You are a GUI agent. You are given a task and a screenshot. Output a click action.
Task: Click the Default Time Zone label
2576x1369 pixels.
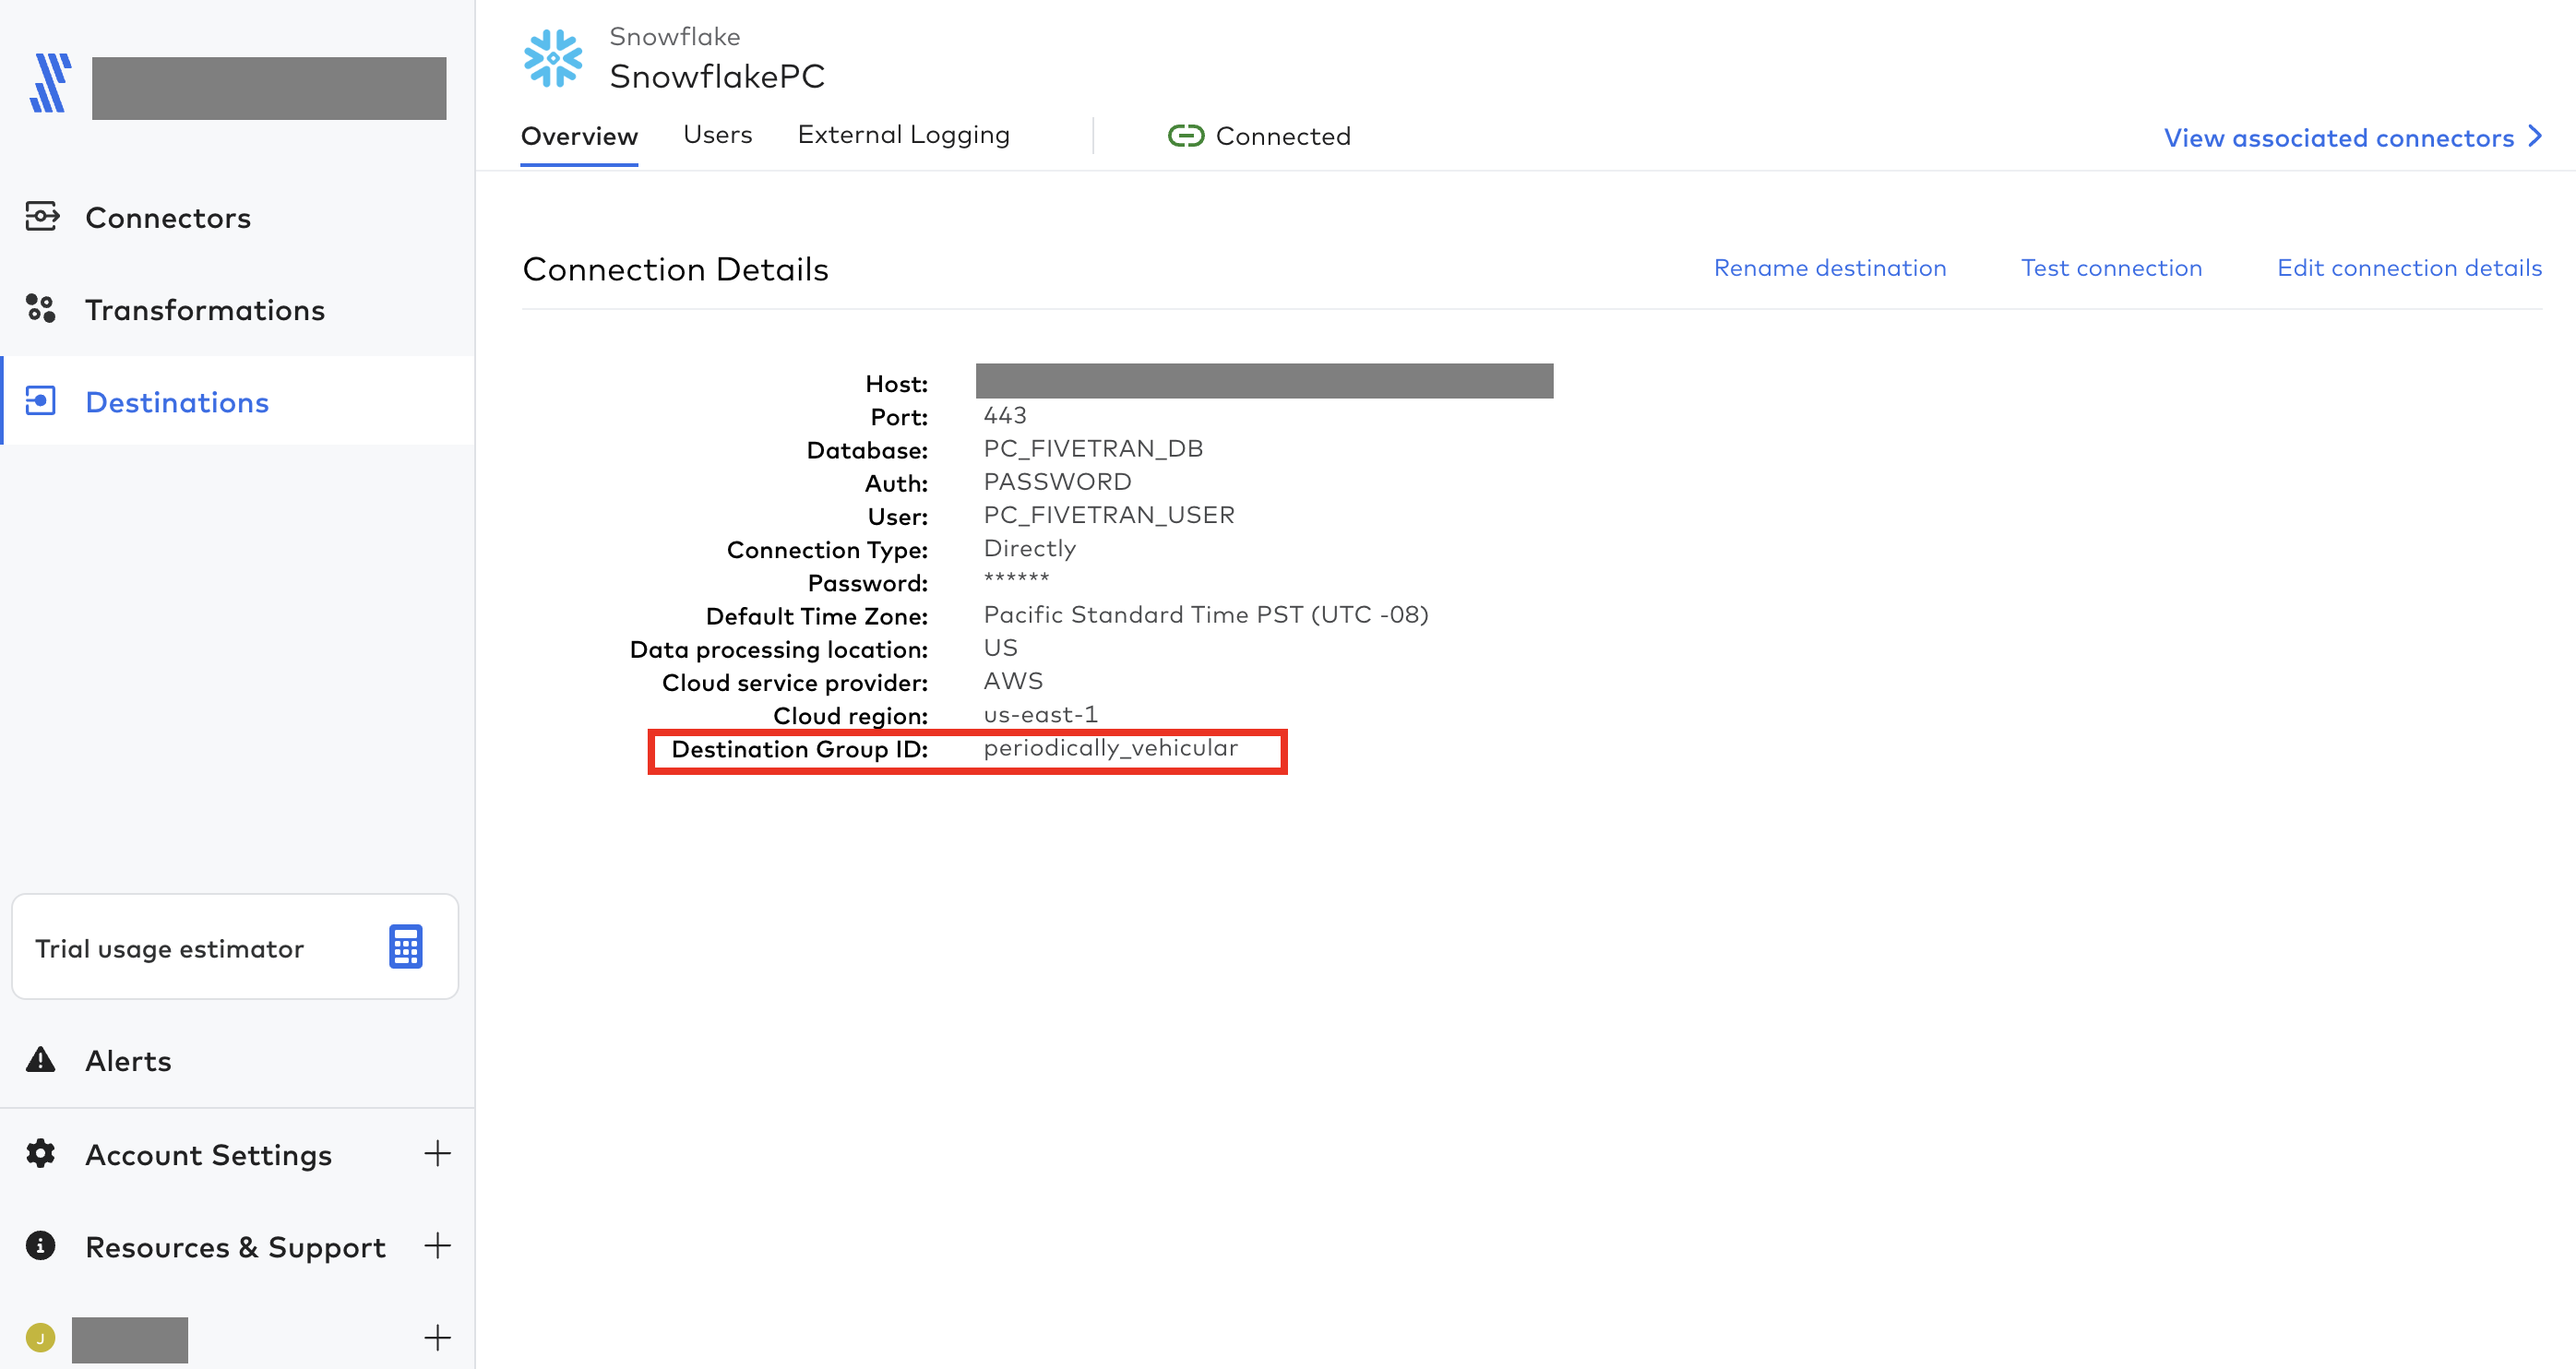click(816, 616)
